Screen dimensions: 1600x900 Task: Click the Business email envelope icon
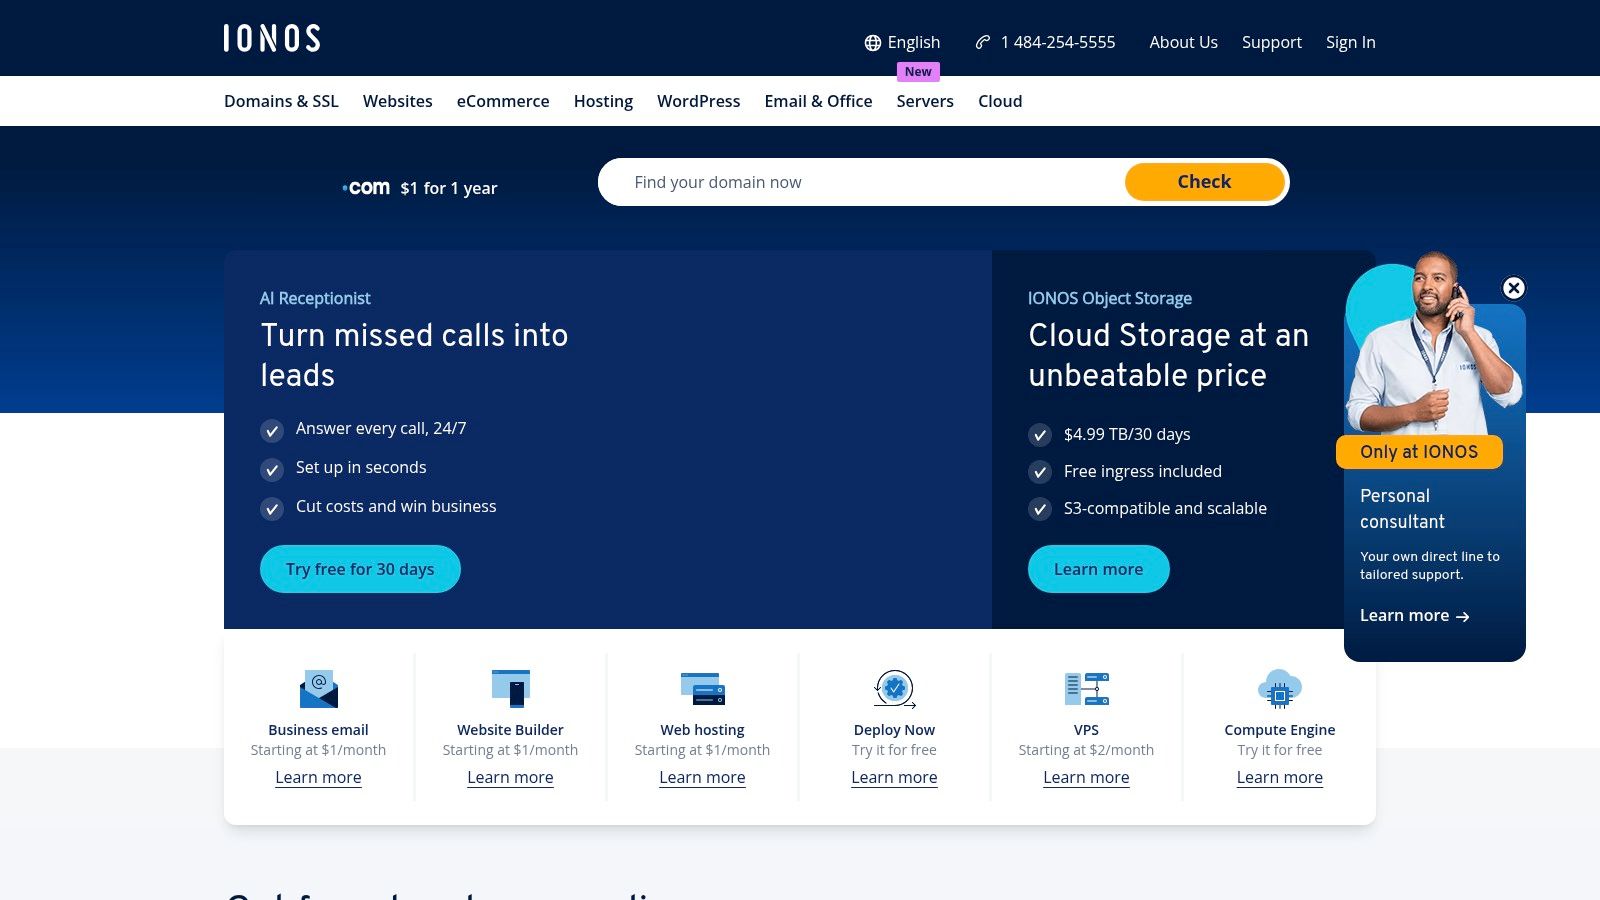point(318,689)
